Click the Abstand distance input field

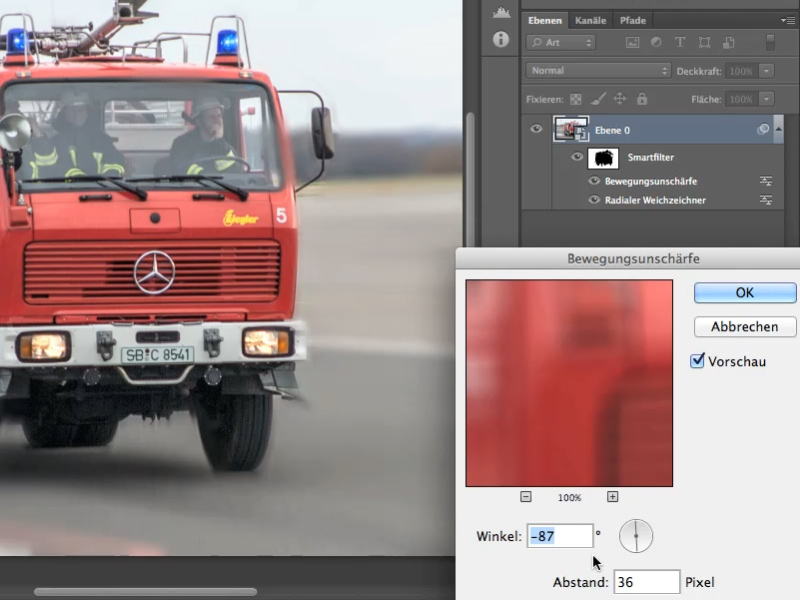(x=646, y=582)
